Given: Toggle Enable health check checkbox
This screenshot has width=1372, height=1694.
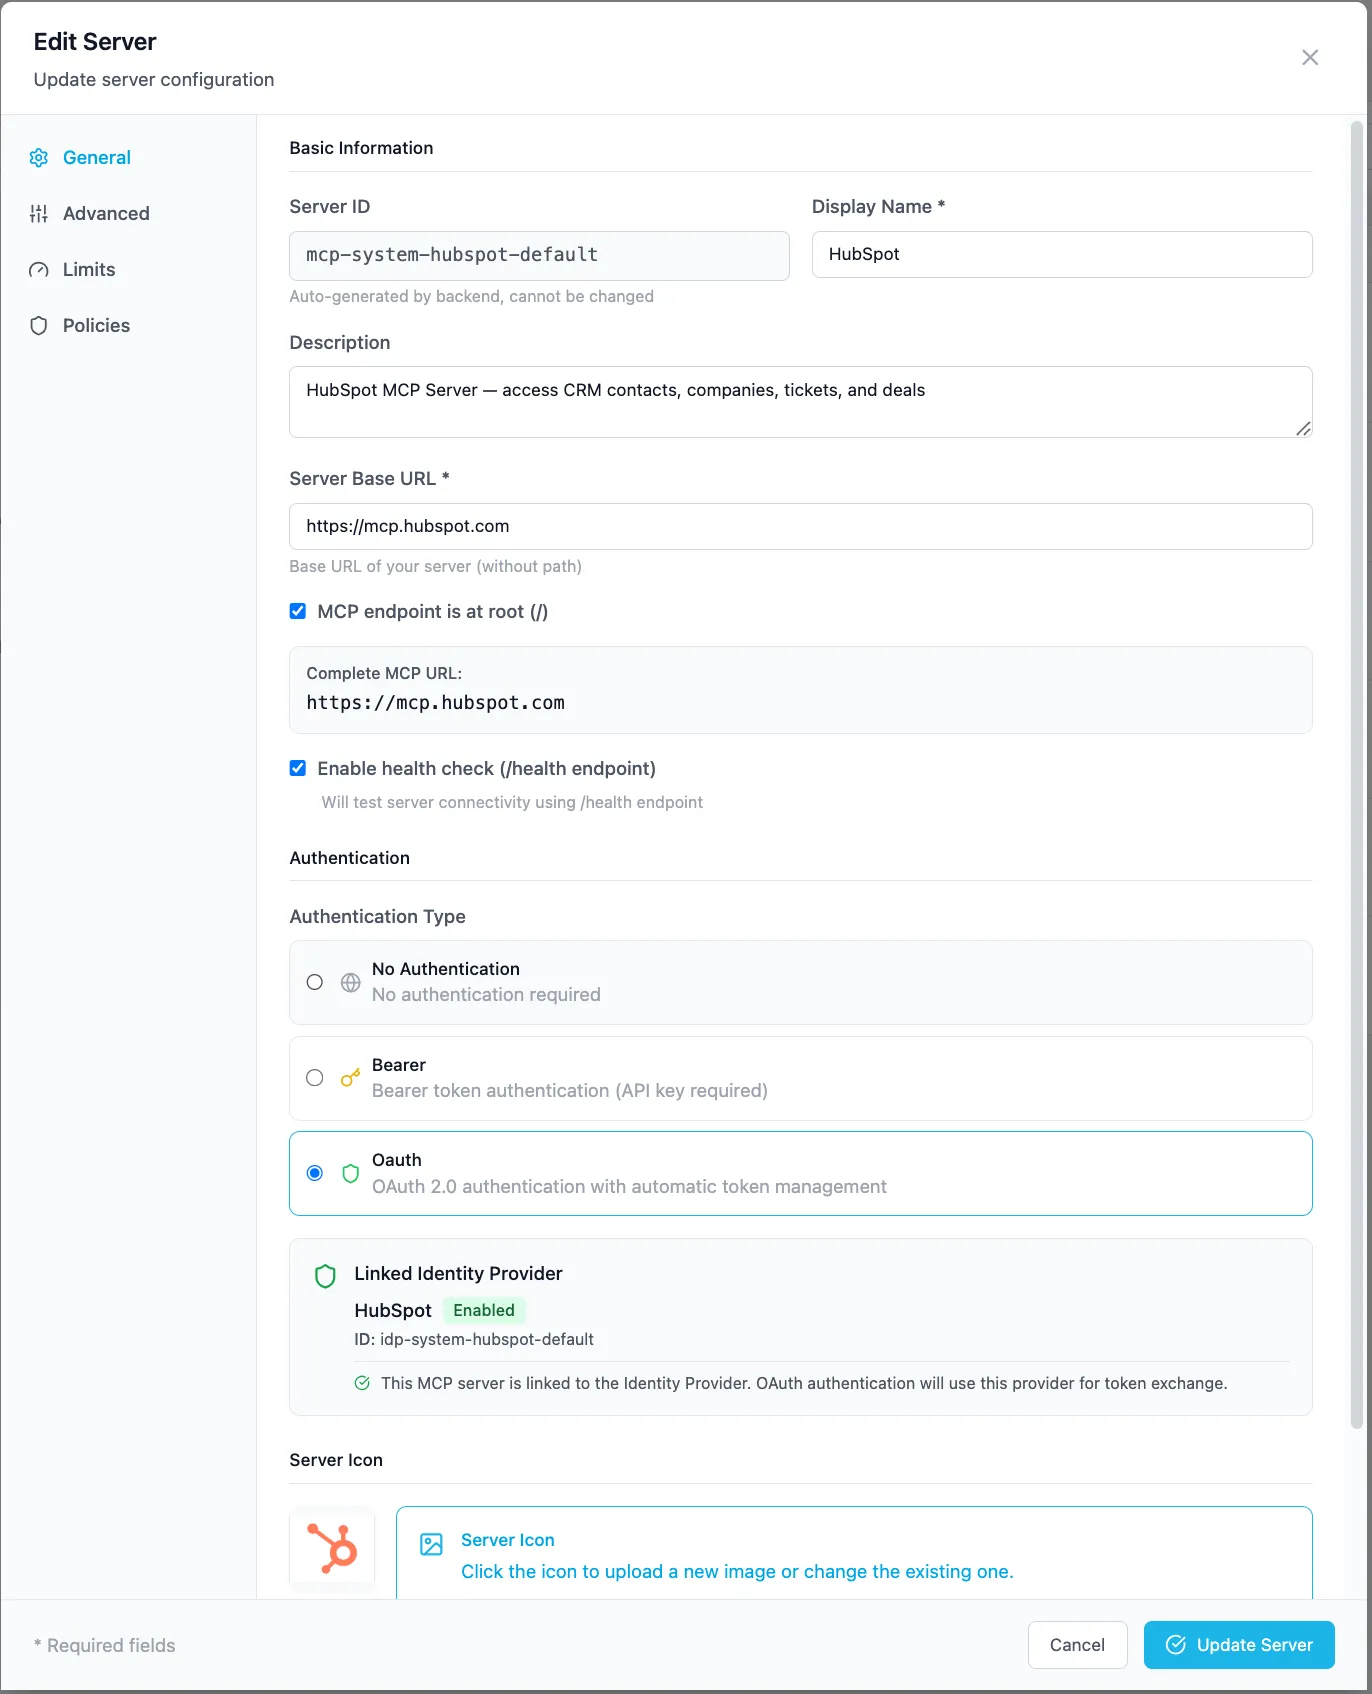Looking at the screenshot, I should pyautogui.click(x=298, y=768).
